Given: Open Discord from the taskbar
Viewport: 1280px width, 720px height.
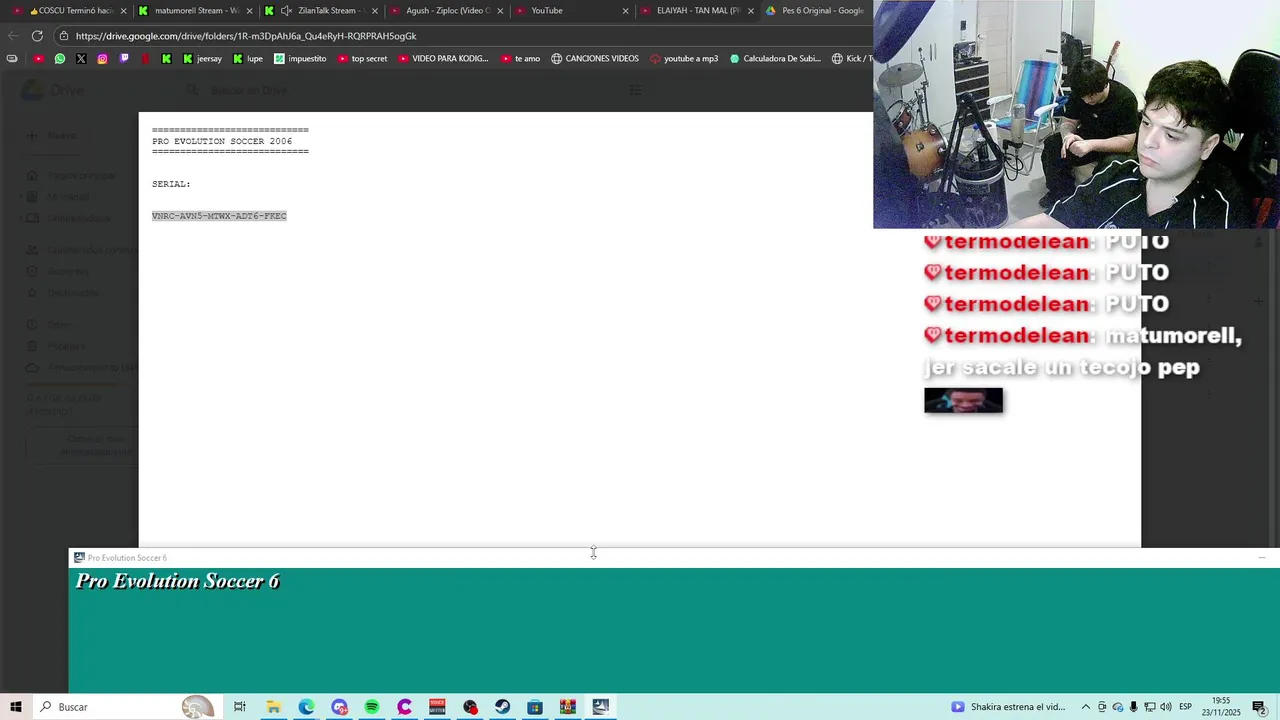Looking at the screenshot, I should (x=339, y=707).
